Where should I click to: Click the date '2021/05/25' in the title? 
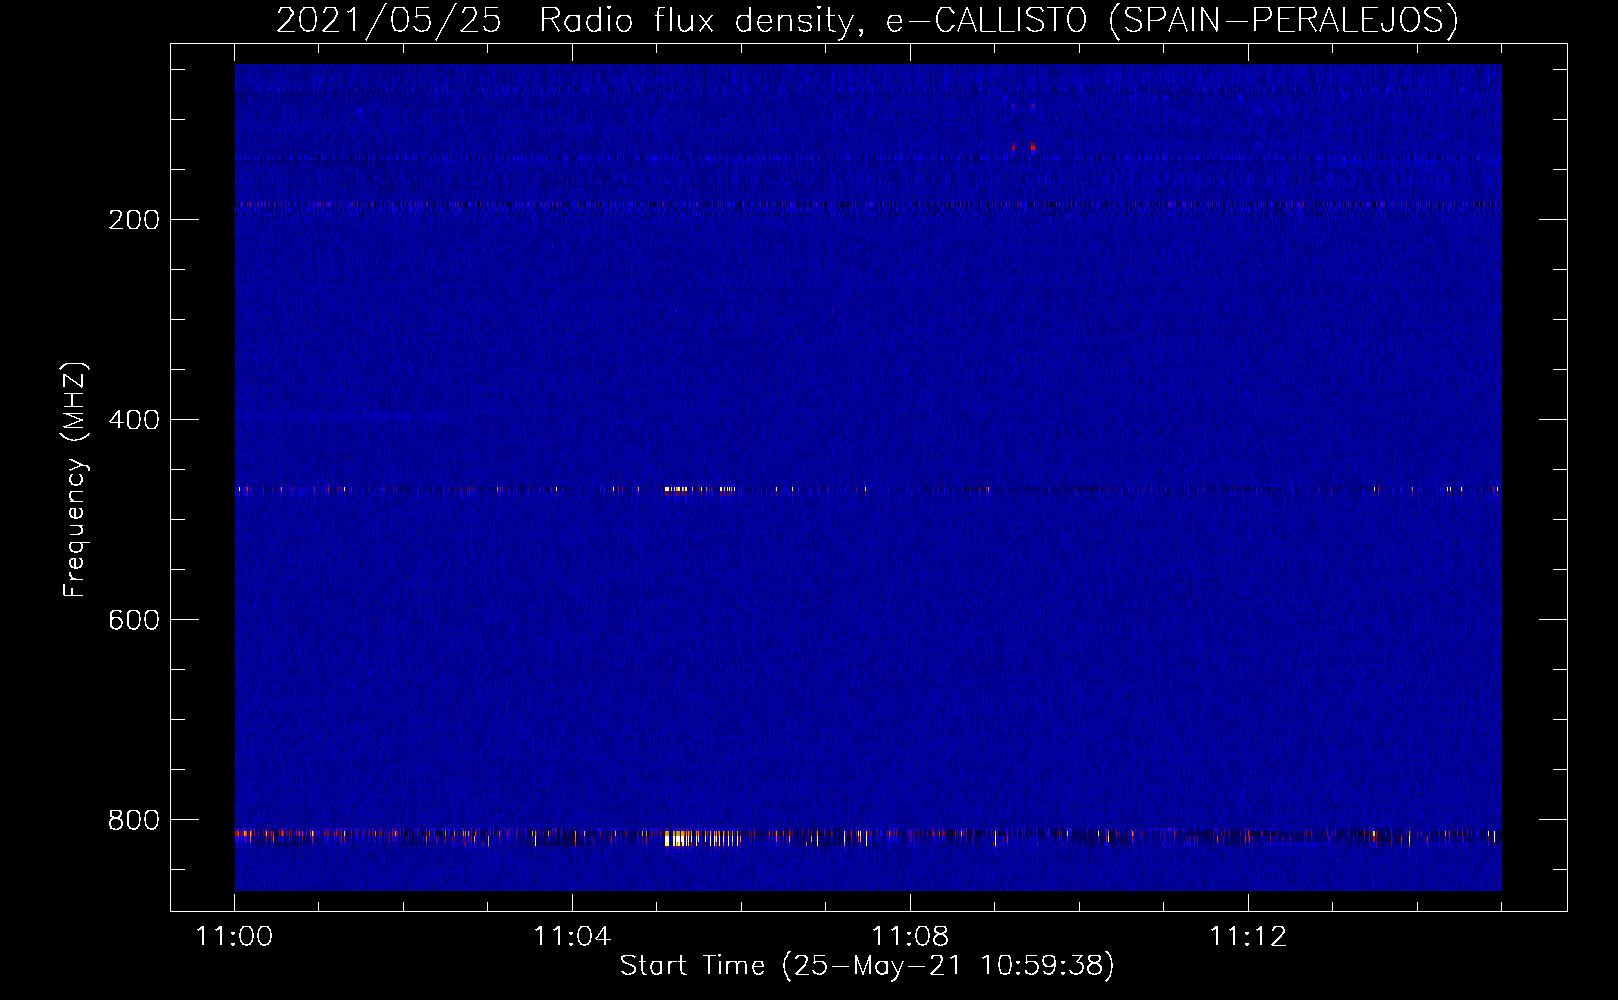[388, 20]
